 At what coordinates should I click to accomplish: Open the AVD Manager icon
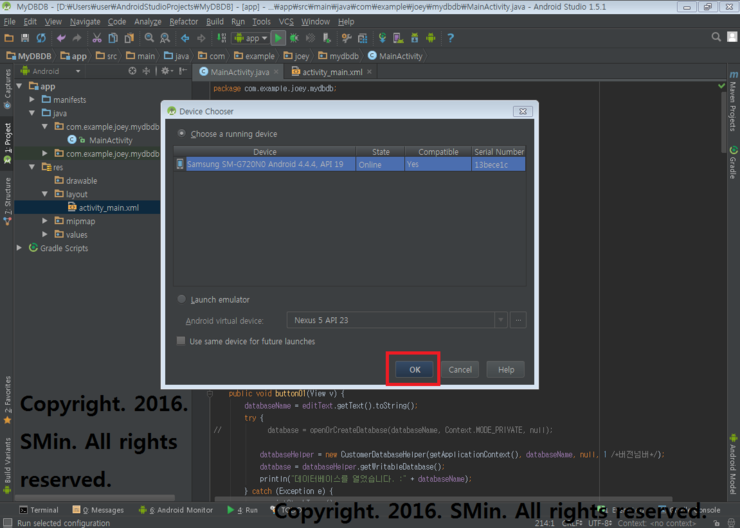(x=398, y=38)
